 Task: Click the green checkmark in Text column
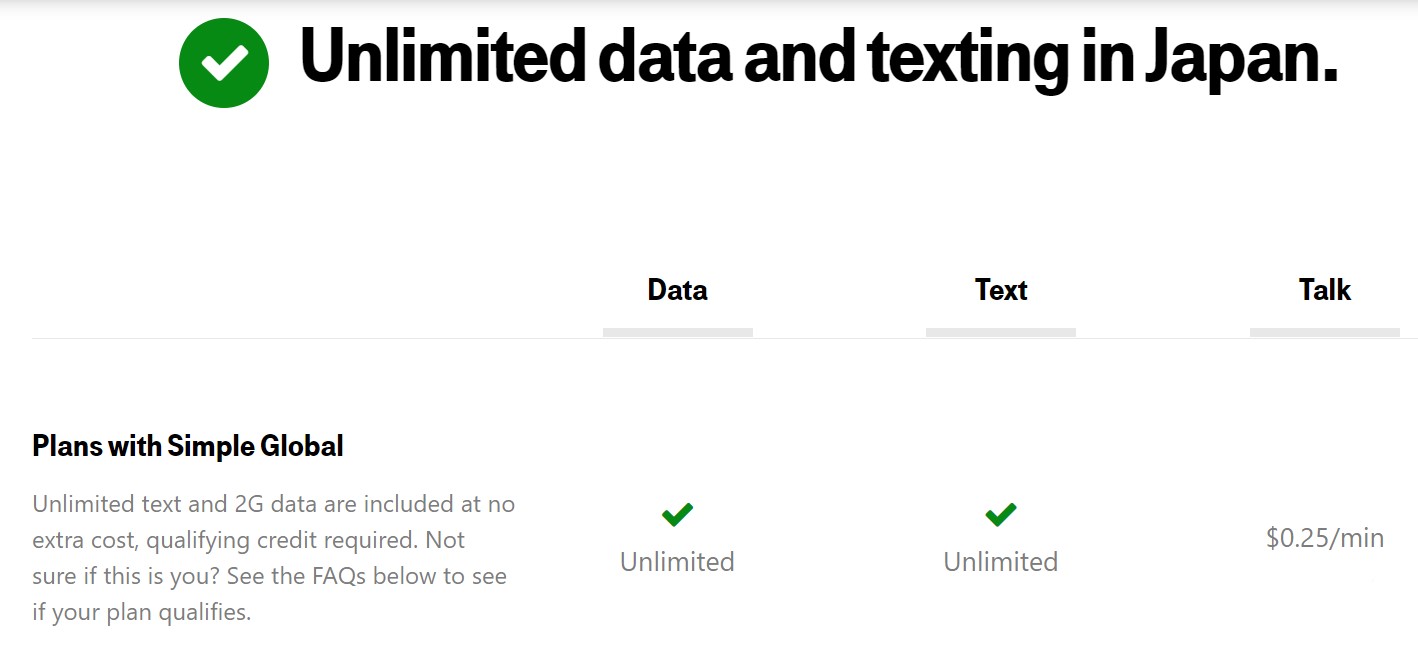[x=1001, y=515]
